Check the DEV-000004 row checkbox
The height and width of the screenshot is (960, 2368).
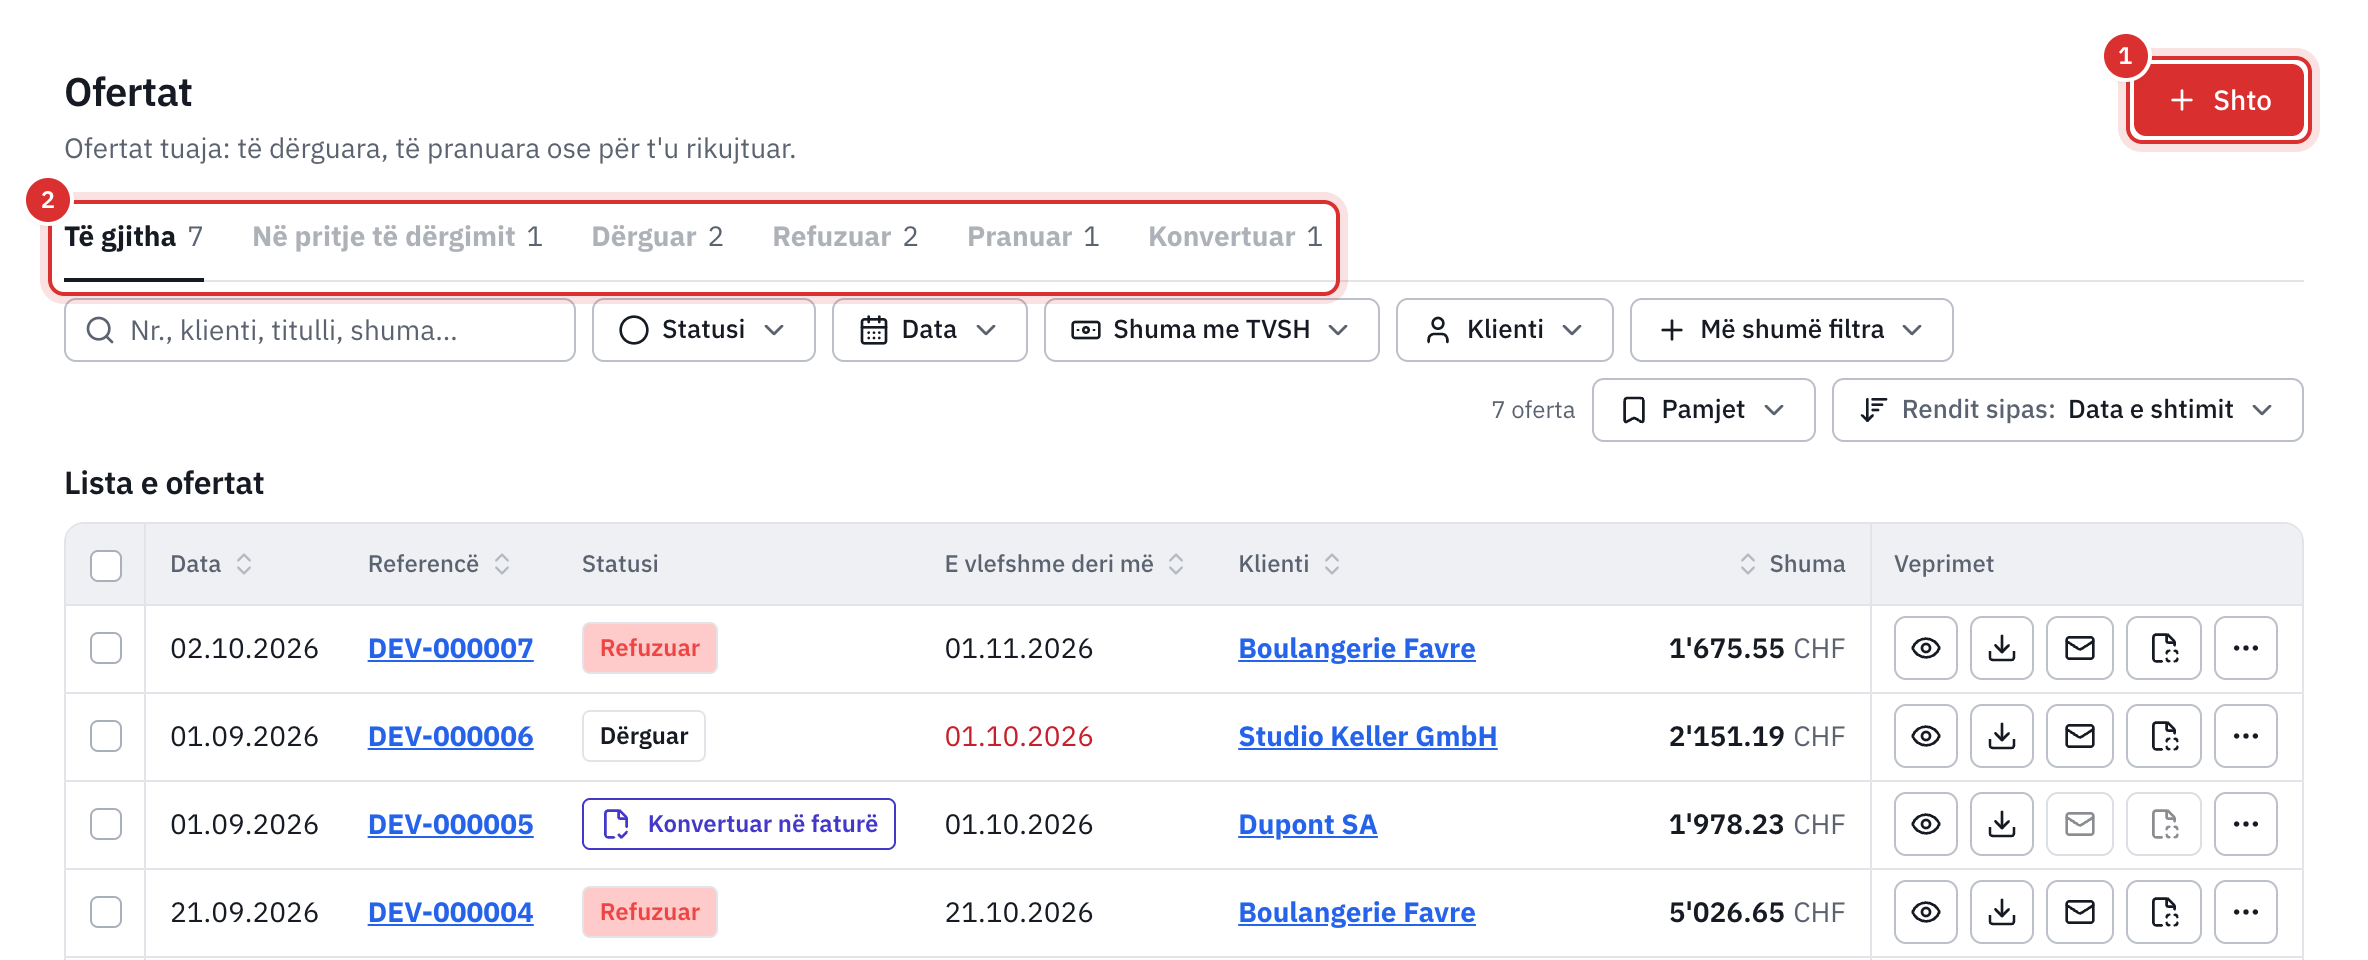point(106,912)
